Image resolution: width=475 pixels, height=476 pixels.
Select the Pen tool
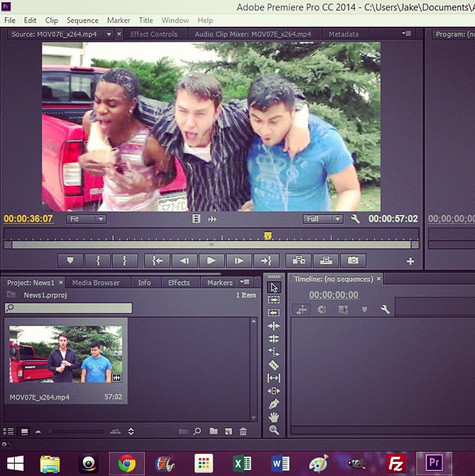[274, 404]
